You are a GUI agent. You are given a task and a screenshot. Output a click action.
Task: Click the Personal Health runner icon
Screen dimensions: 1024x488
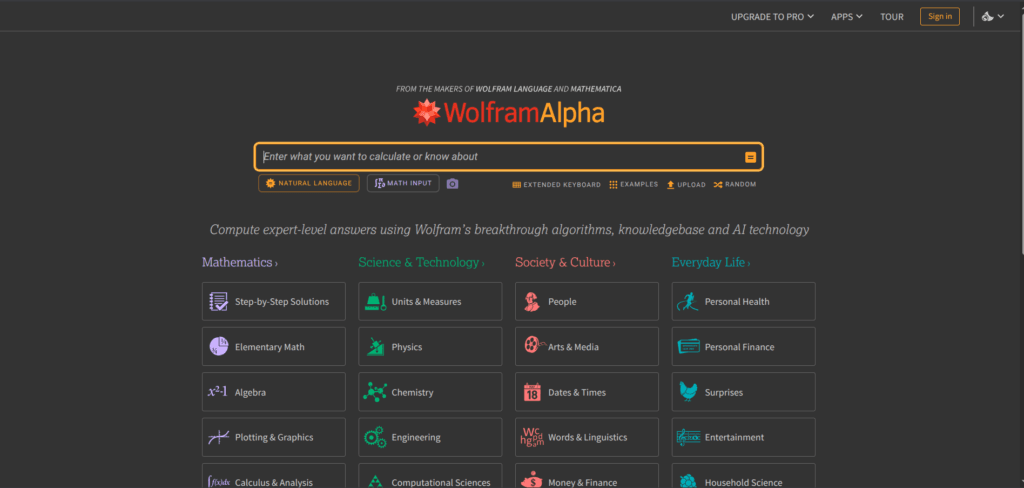[688, 302]
